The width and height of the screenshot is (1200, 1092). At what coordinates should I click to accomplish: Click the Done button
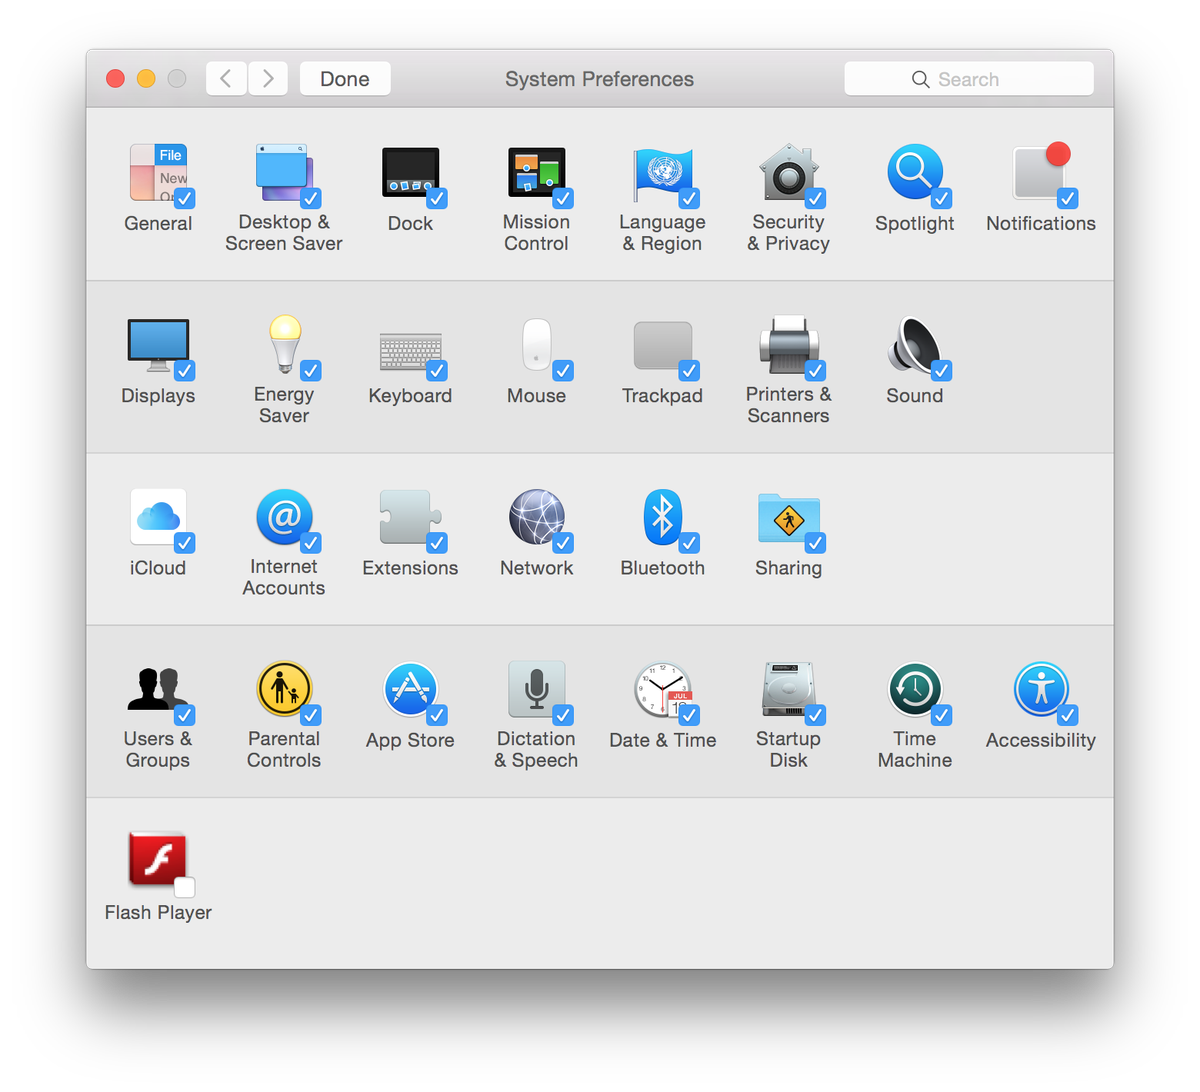click(345, 79)
